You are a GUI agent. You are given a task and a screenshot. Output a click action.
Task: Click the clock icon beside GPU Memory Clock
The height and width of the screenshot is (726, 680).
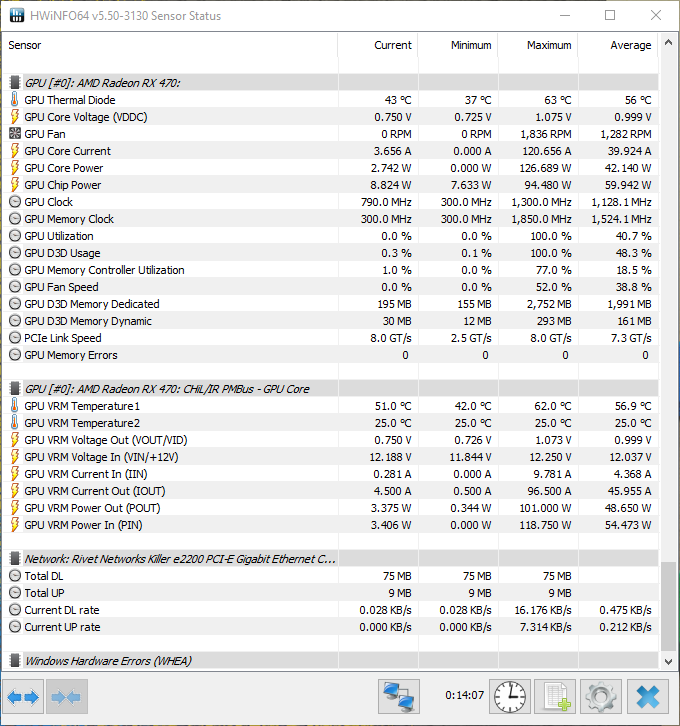pyautogui.click(x=15, y=219)
